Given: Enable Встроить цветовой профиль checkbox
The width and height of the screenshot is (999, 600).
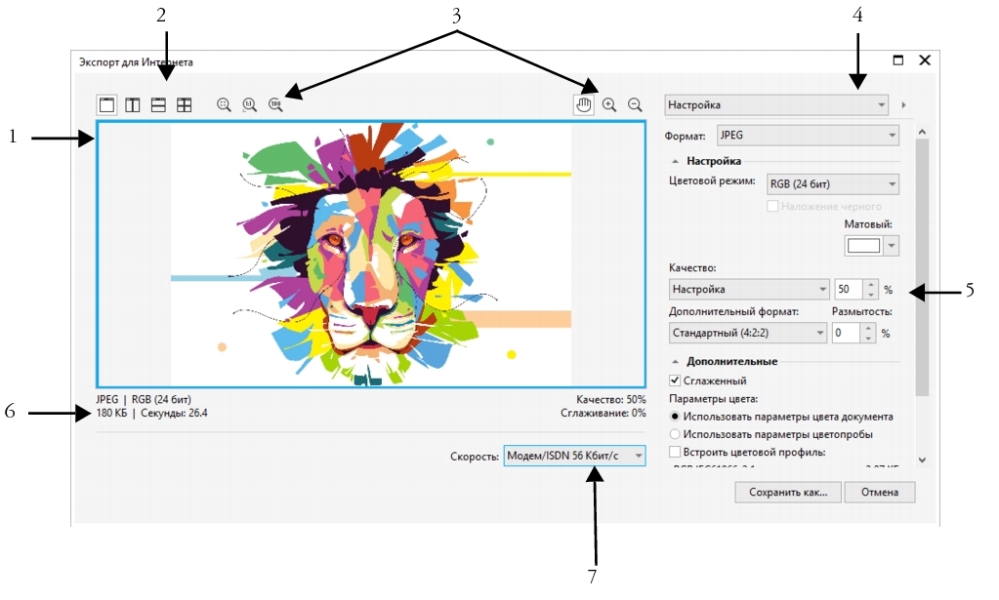Looking at the screenshot, I should coord(675,452).
